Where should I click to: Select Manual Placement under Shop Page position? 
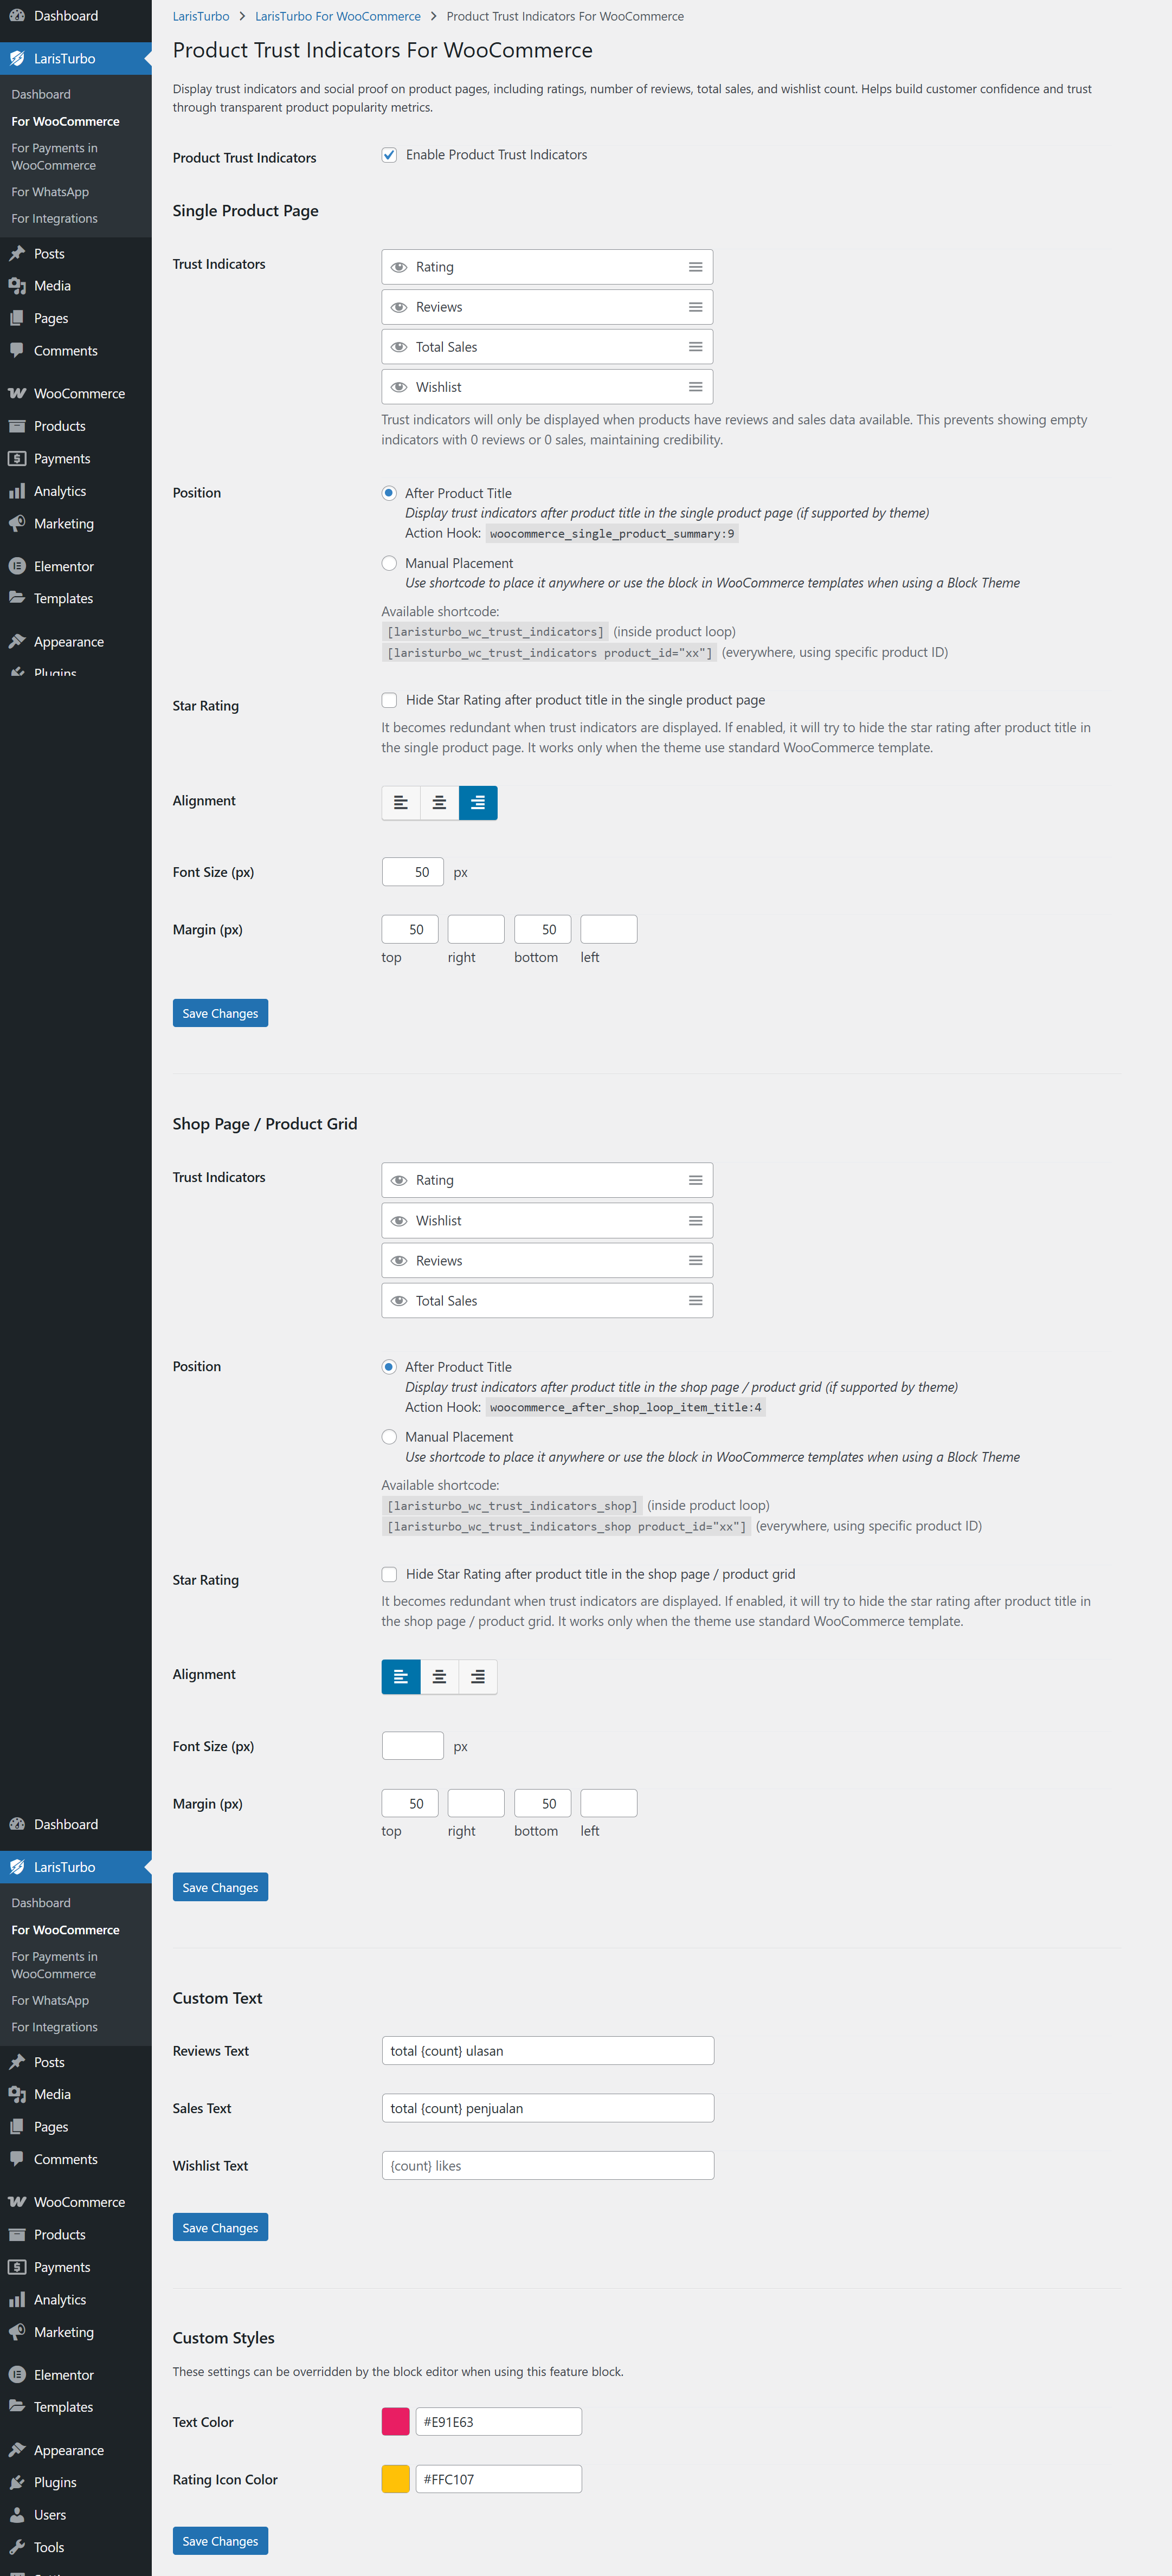click(x=389, y=1437)
